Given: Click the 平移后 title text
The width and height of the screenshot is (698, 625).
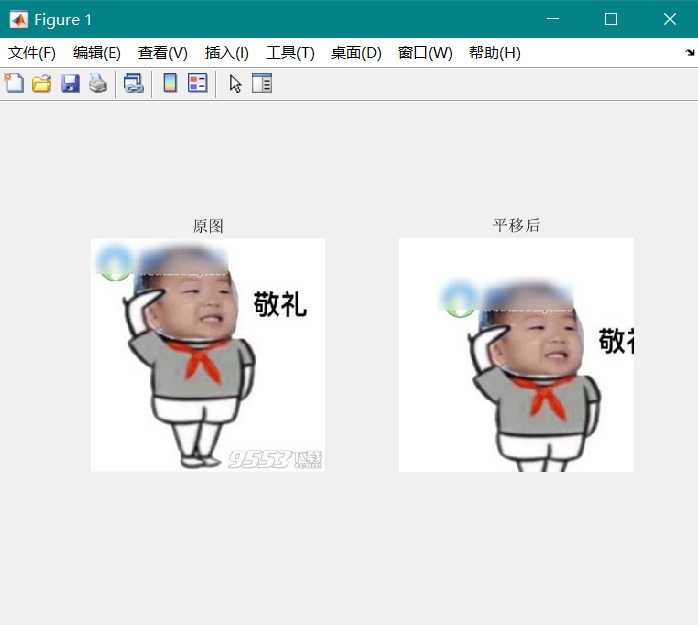Looking at the screenshot, I should 516,225.
